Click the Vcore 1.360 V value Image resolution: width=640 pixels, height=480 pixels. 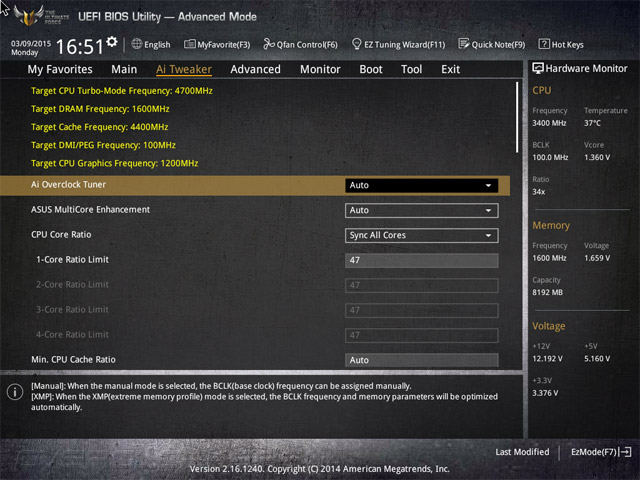click(x=597, y=157)
